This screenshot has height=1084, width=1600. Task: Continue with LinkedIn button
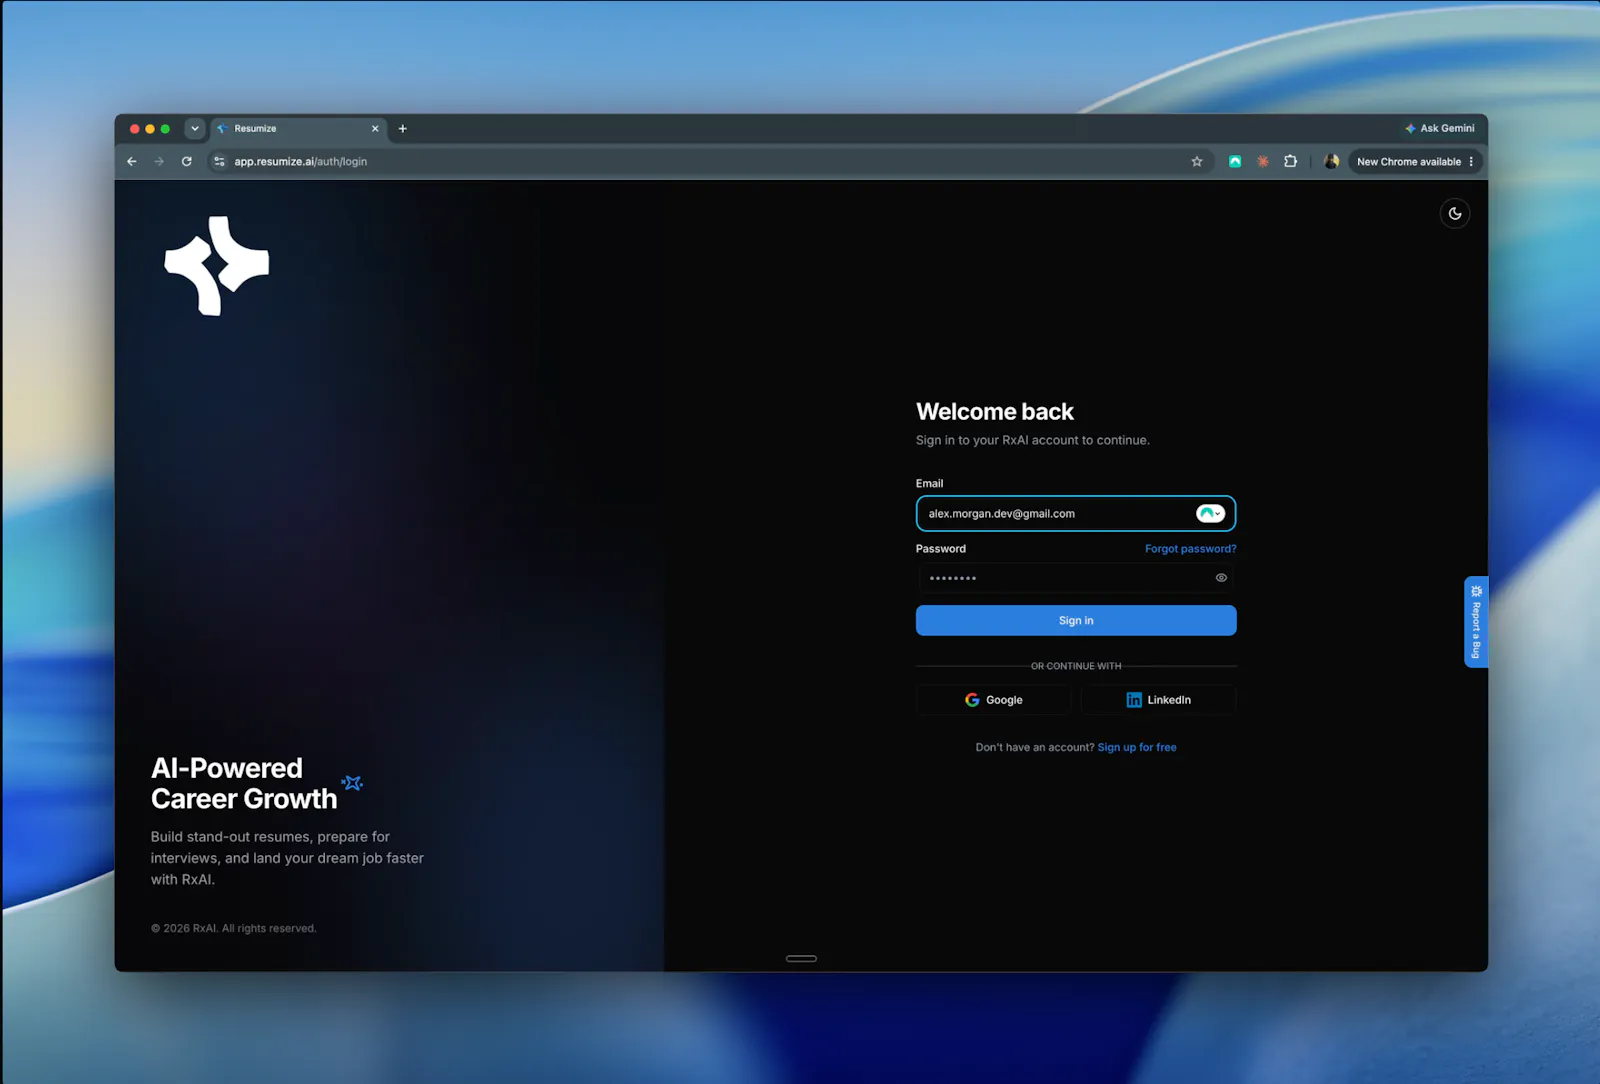click(1159, 700)
